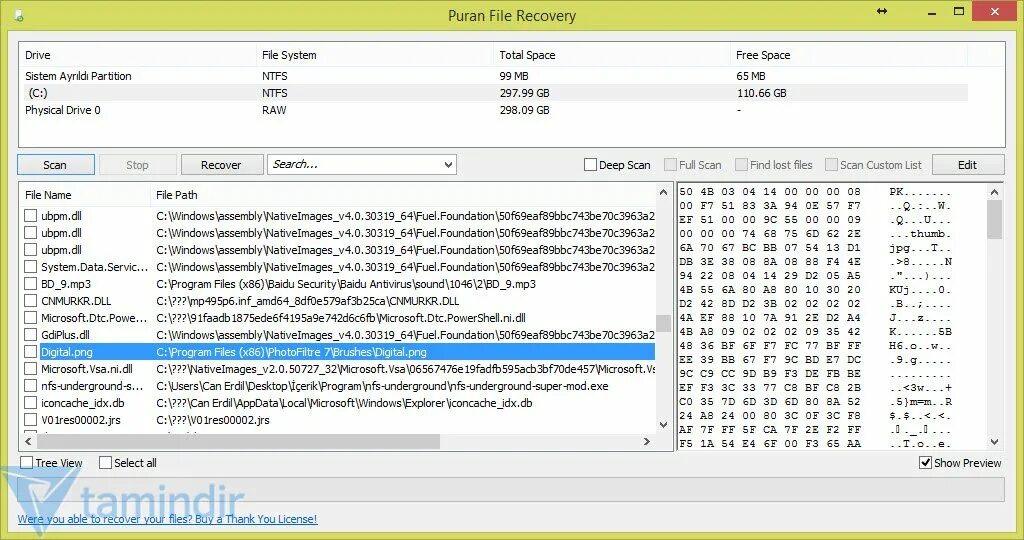The height and width of the screenshot is (540, 1024).
Task: Click the 110.66 GB free space value
Action: [761, 93]
